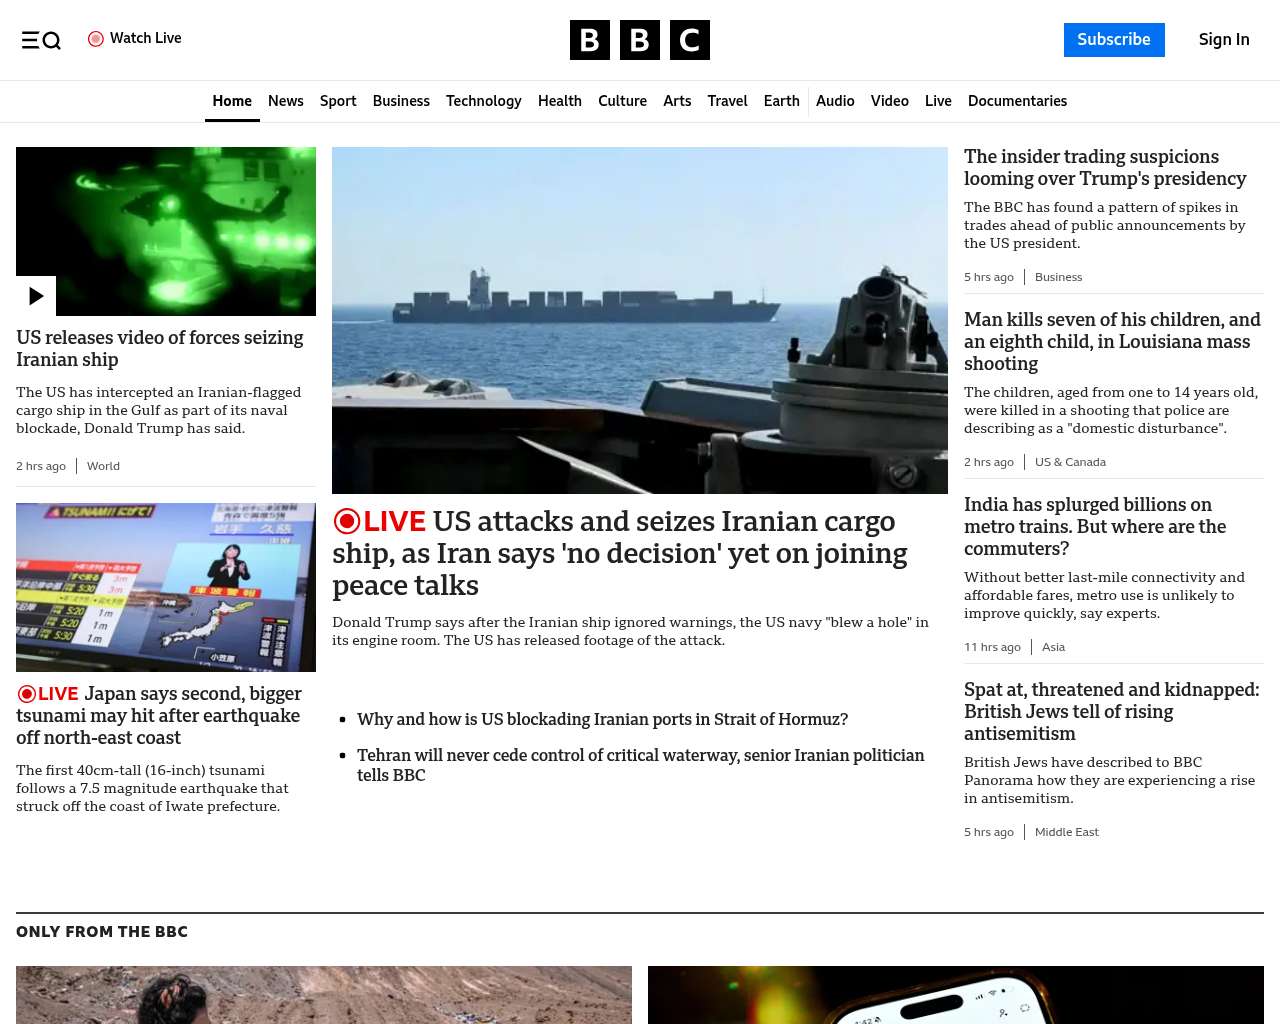Image resolution: width=1280 pixels, height=1024 pixels.
Task: Open the Louisiana mass shooting headline
Action: pos(1112,341)
